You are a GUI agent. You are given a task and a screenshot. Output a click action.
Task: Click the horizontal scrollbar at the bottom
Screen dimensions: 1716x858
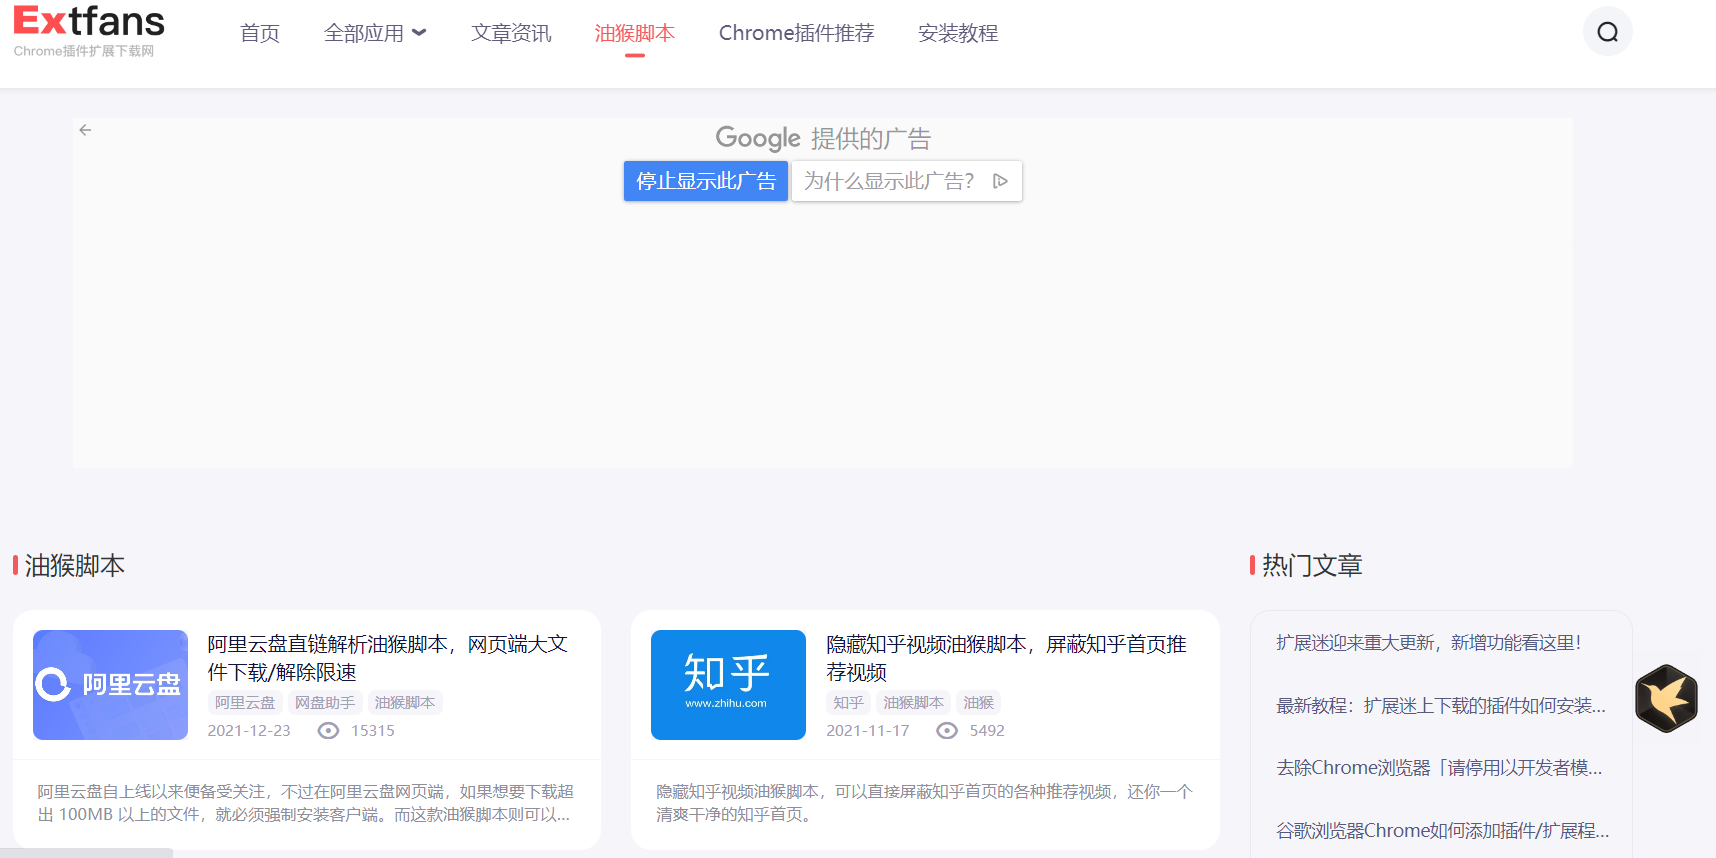pyautogui.click(x=86, y=853)
